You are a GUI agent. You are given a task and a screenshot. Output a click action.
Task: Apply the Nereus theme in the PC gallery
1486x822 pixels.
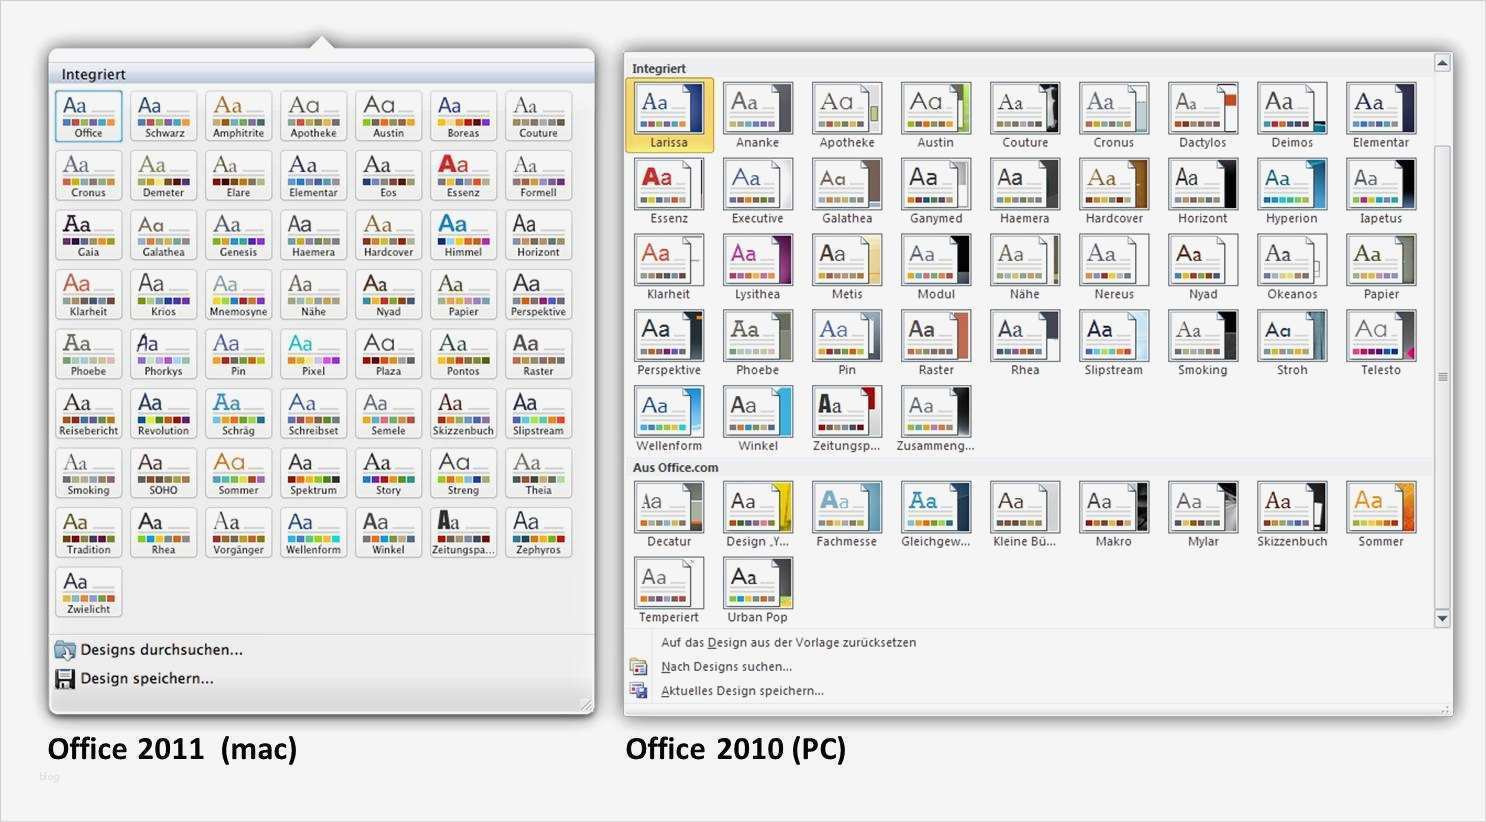pyautogui.click(x=1114, y=267)
